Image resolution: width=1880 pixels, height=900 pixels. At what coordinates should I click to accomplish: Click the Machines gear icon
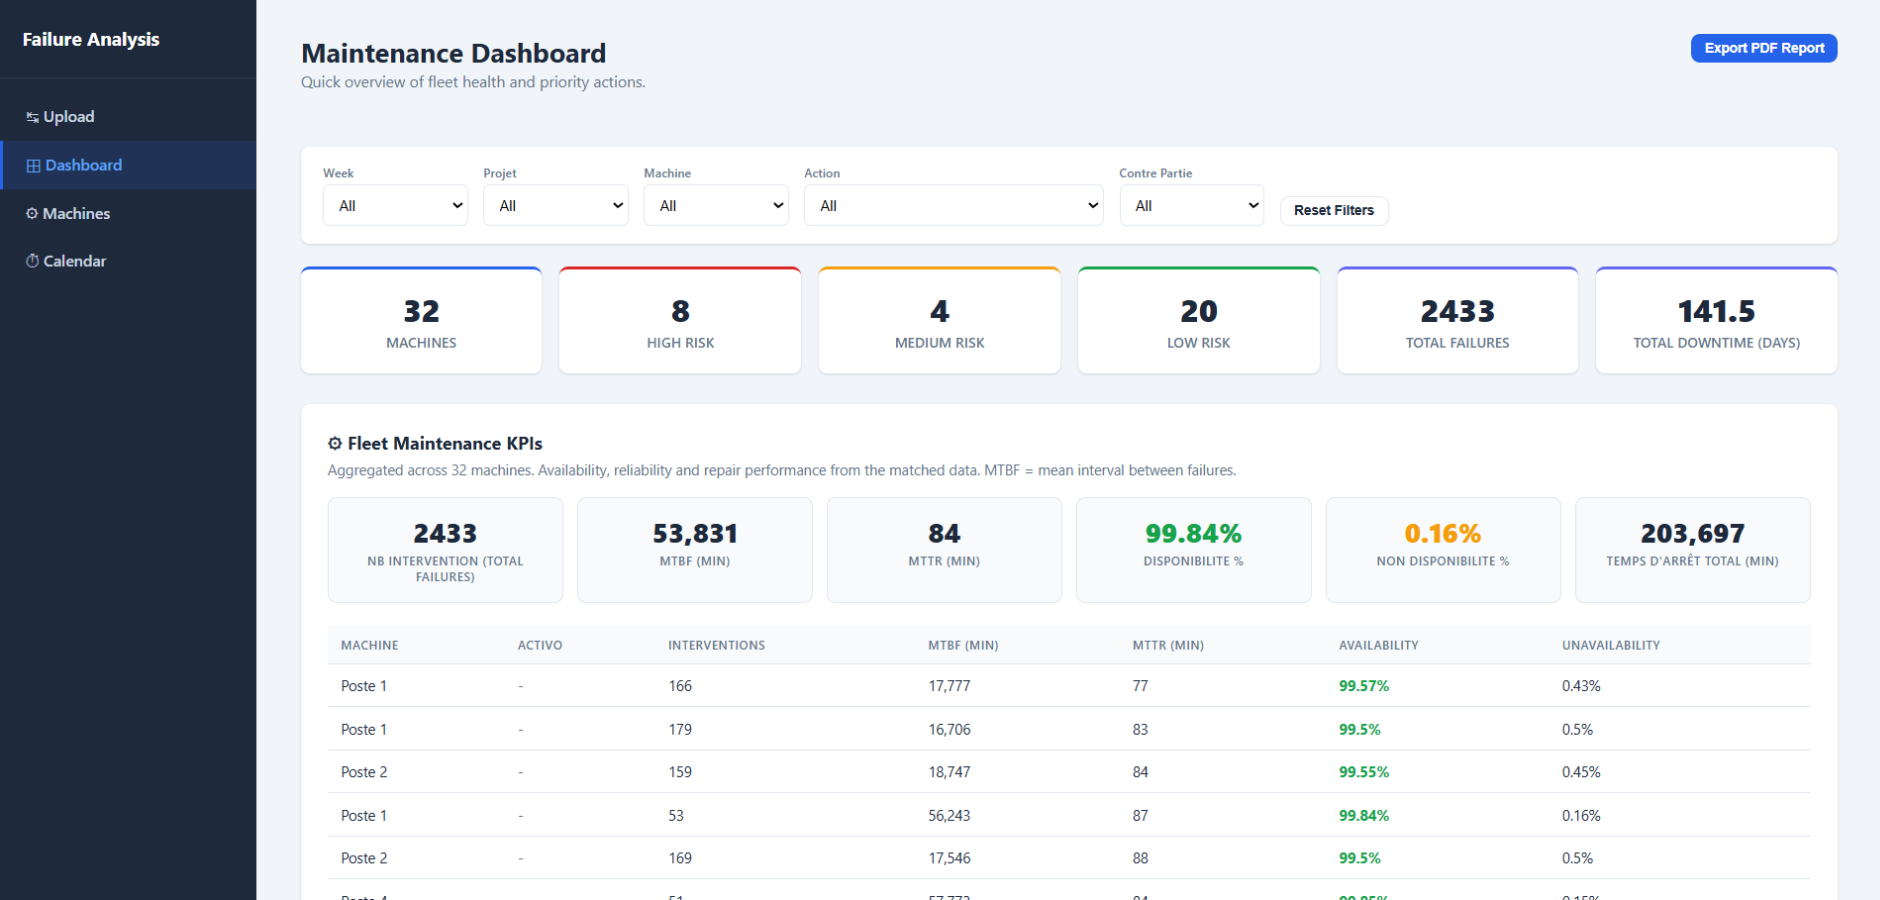(x=32, y=214)
